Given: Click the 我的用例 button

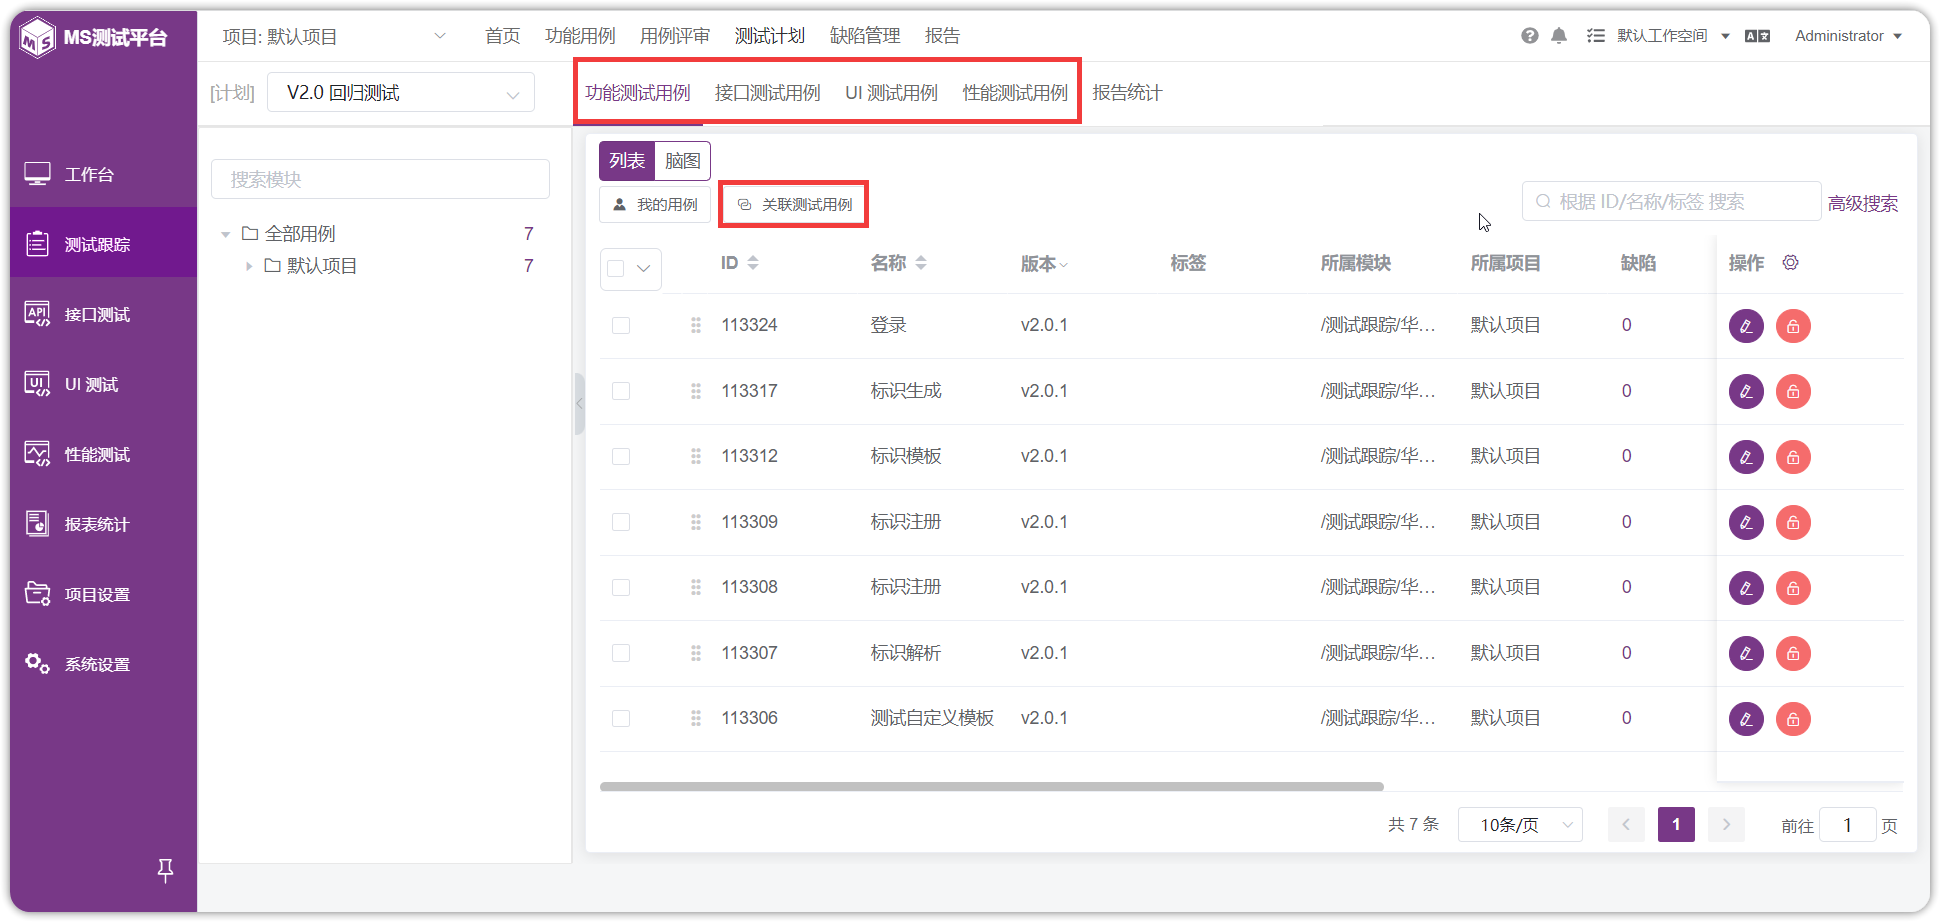Looking at the screenshot, I should coord(655,204).
